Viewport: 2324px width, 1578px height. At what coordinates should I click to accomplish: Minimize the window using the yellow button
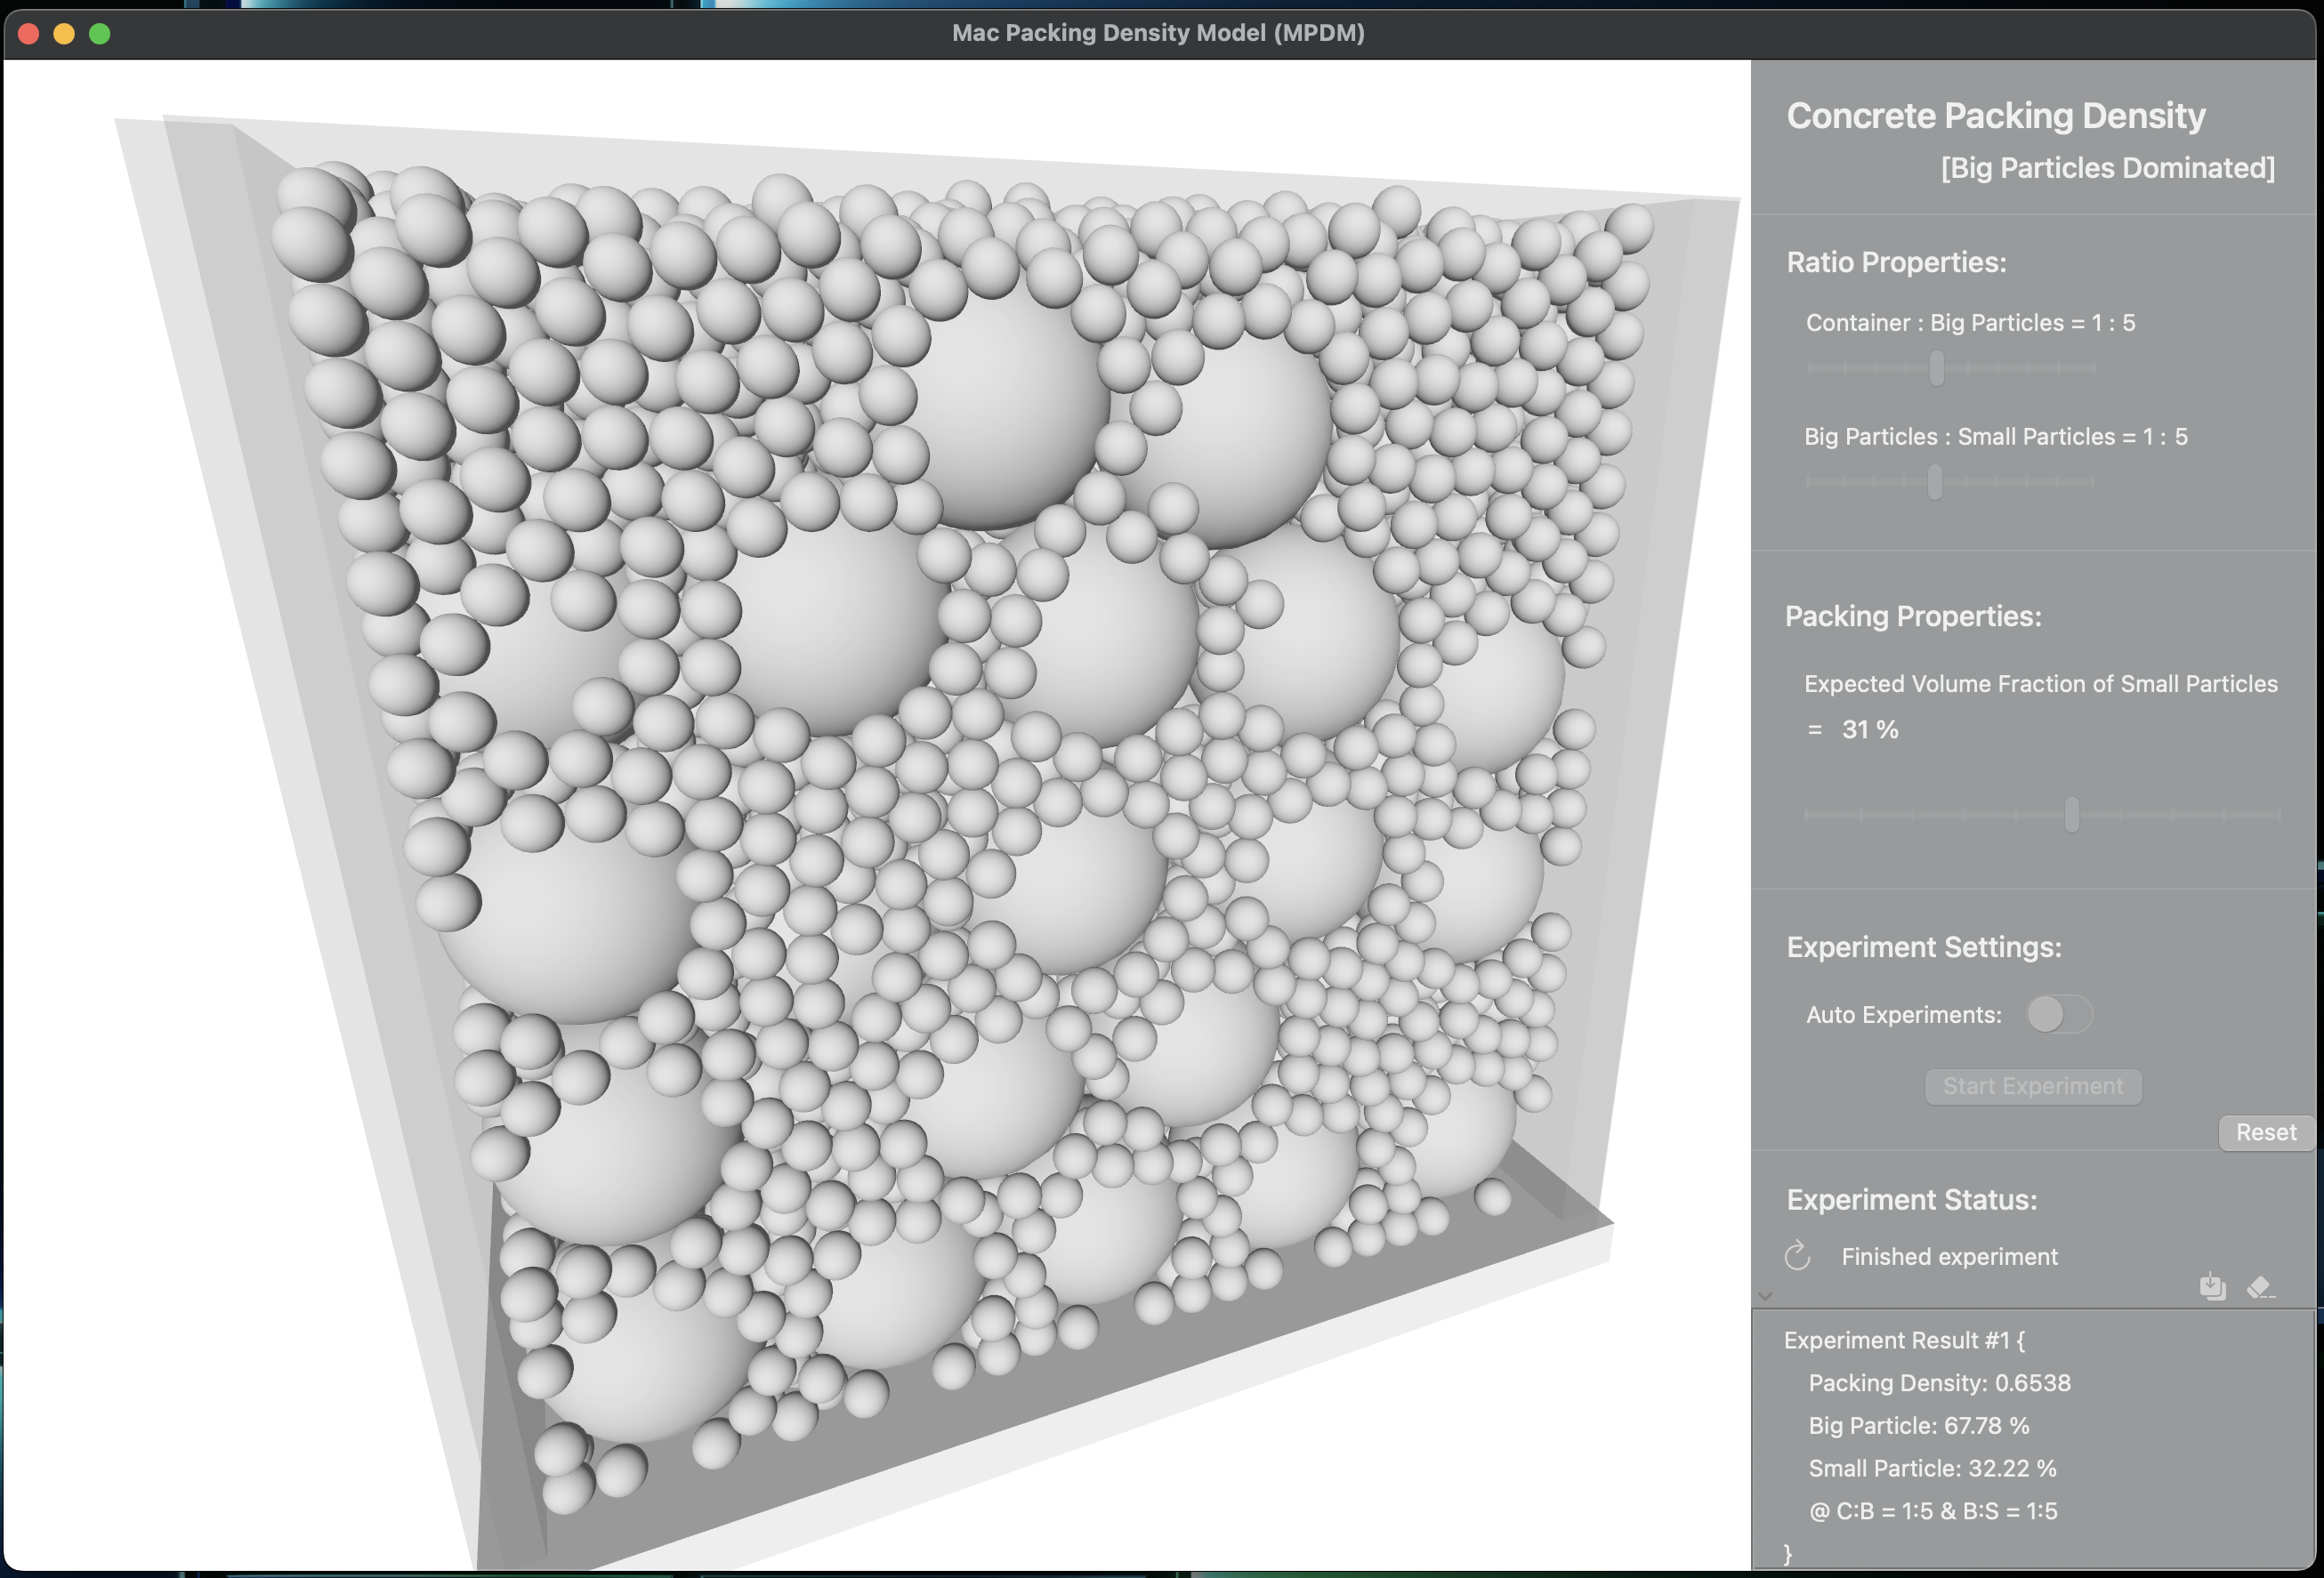(x=64, y=34)
